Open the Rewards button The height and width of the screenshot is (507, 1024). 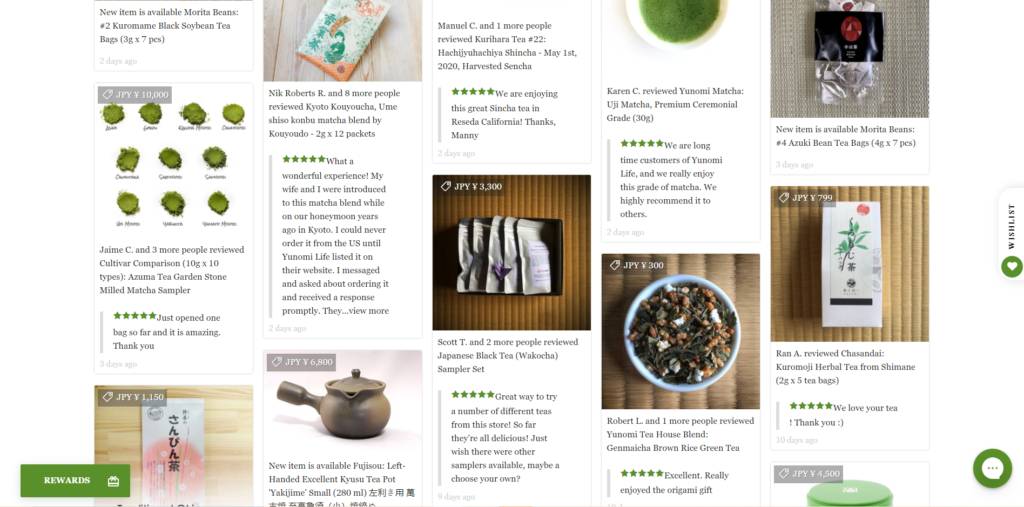coord(75,481)
